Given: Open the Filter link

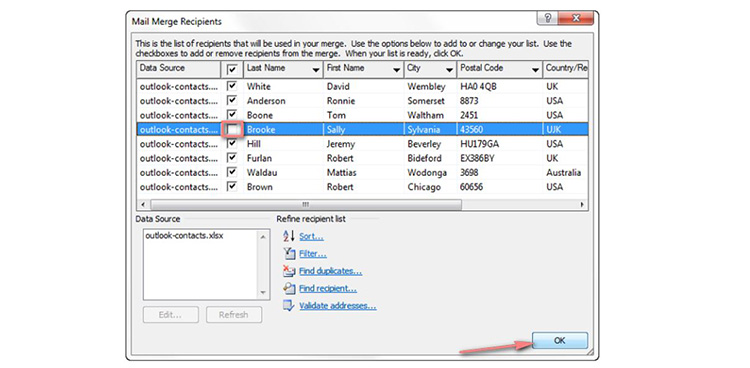Looking at the screenshot, I should click(x=313, y=254).
